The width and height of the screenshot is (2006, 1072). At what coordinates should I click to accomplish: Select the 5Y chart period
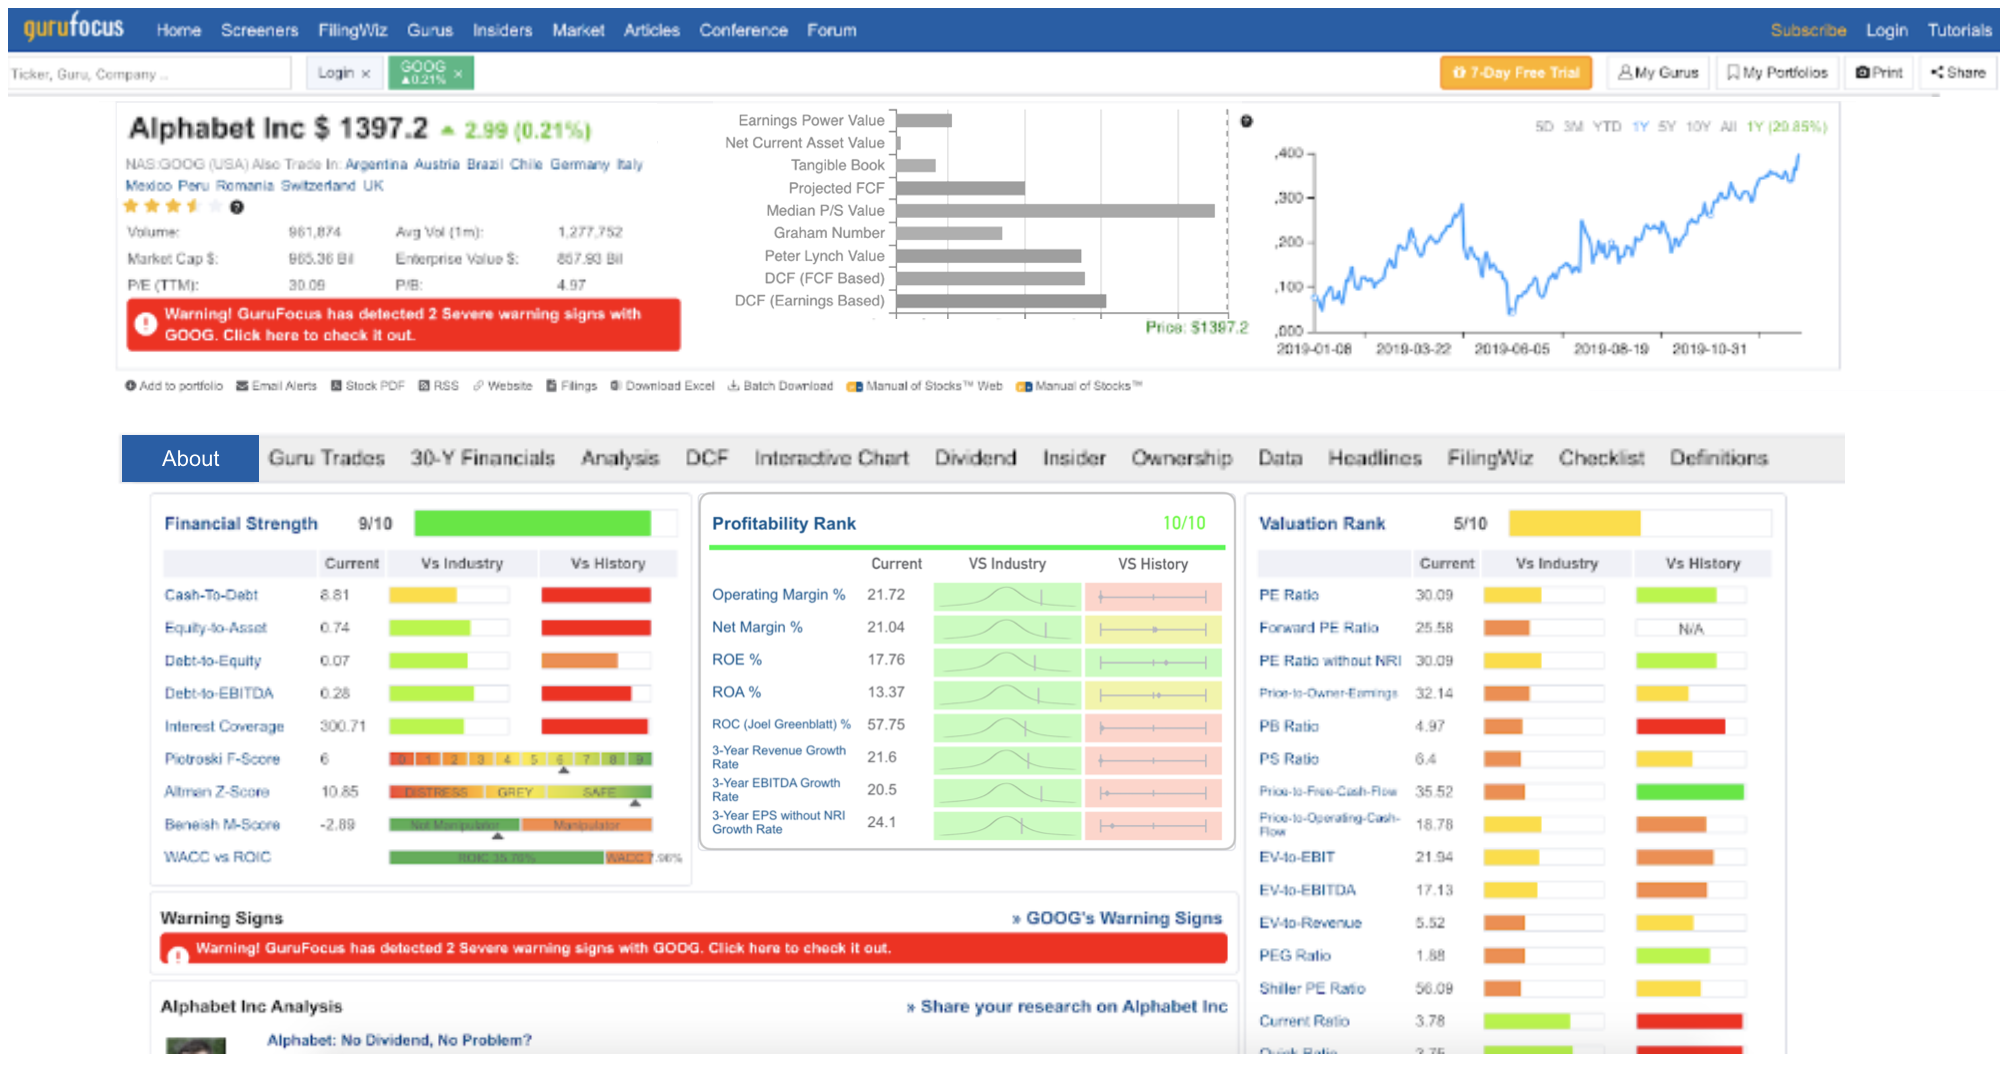point(1666,127)
